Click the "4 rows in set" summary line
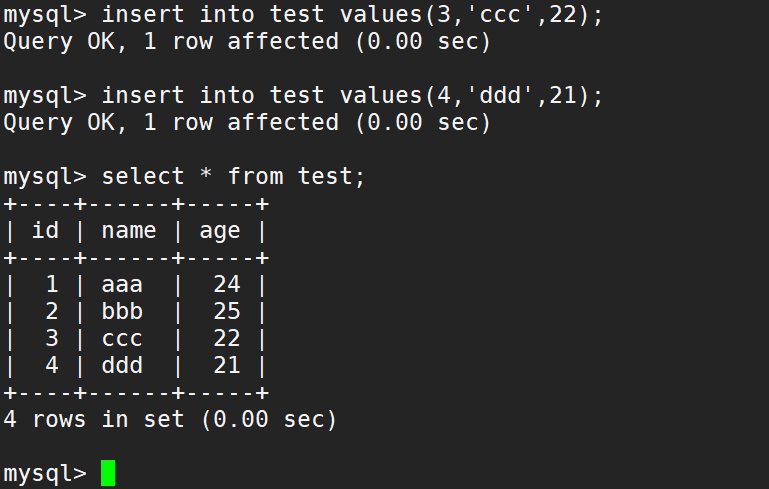769x489 pixels. click(170, 420)
